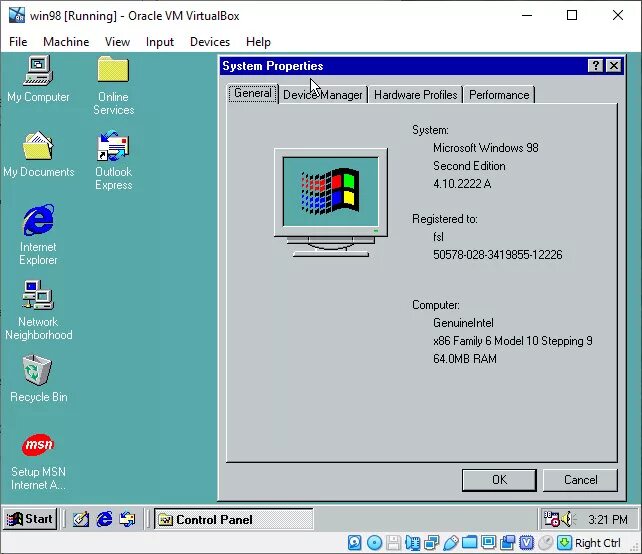Launch Outlook Express from quick launch bar

pyautogui.click(x=127, y=519)
